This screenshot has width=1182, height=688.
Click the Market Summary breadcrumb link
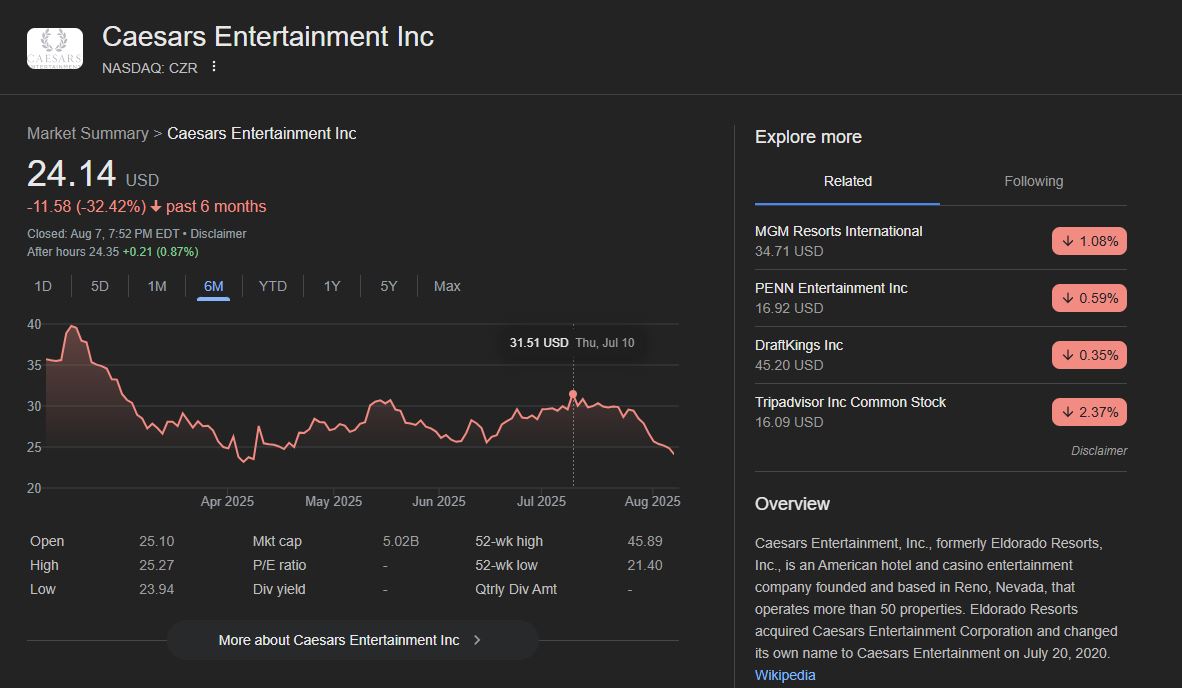(x=87, y=133)
